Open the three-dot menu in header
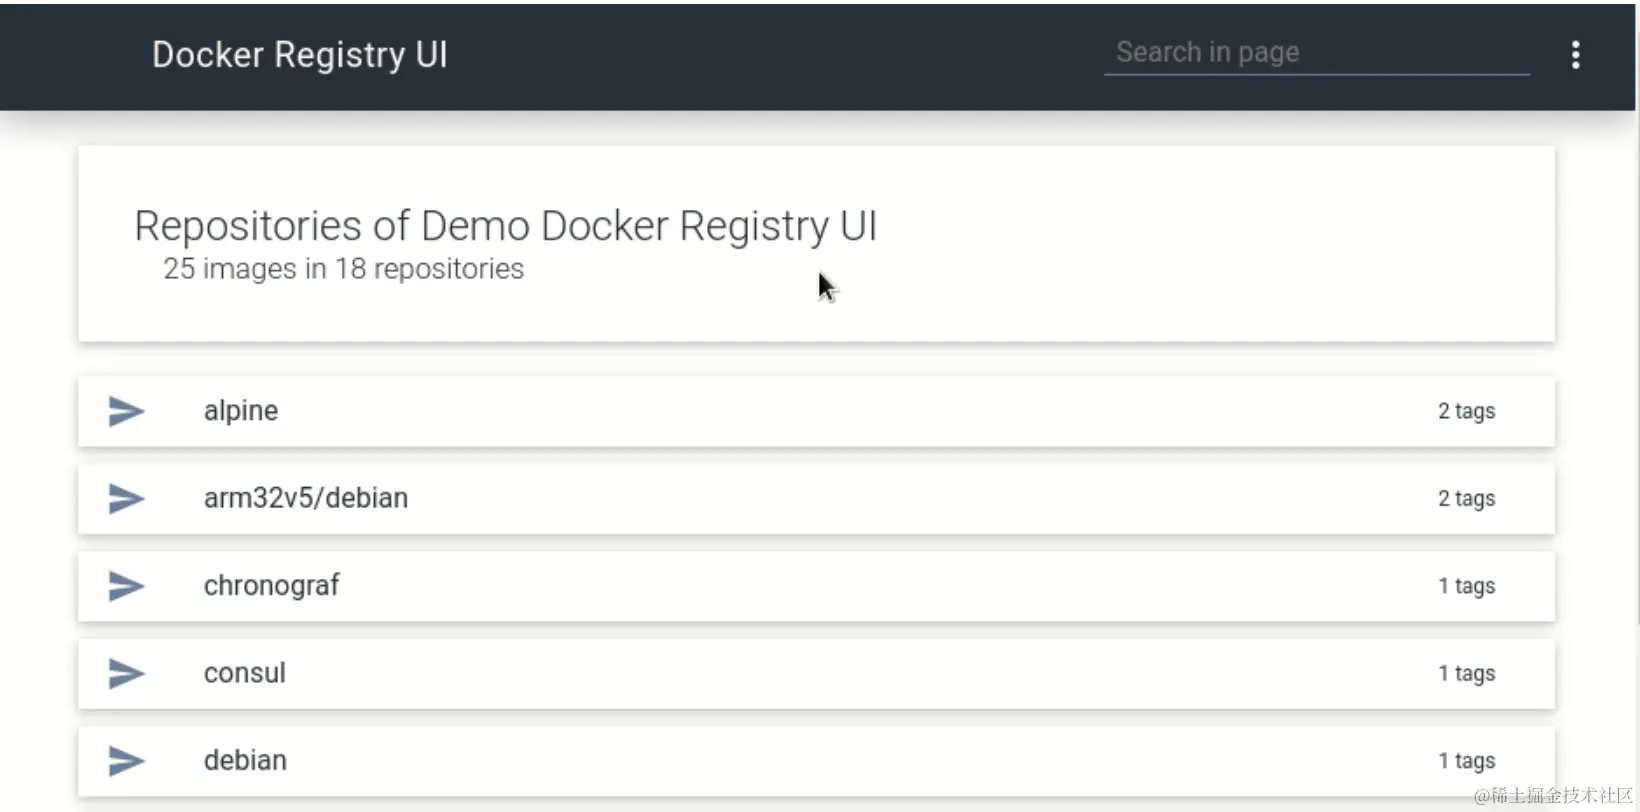 tap(1575, 55)
